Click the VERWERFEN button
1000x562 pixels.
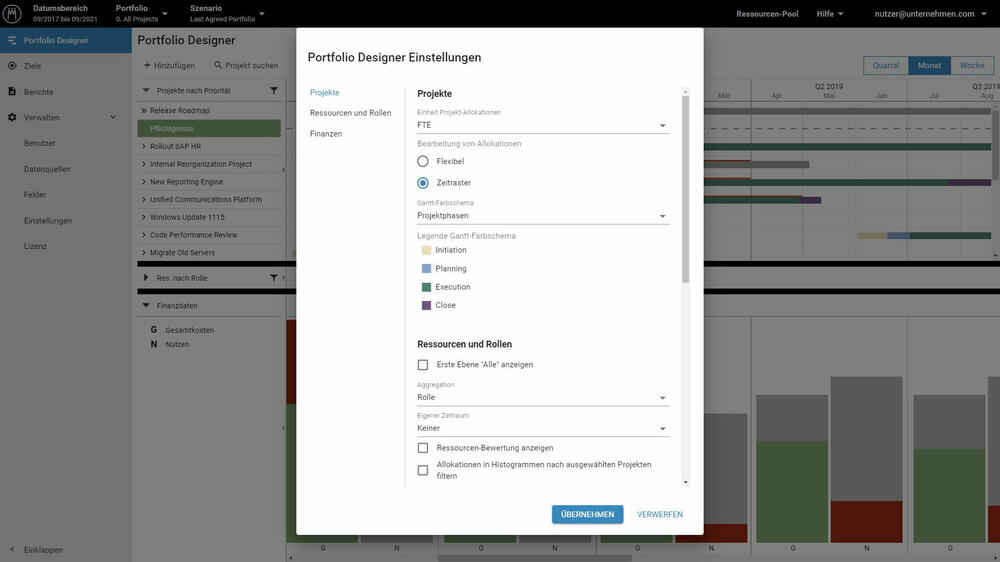click(660, 514)
